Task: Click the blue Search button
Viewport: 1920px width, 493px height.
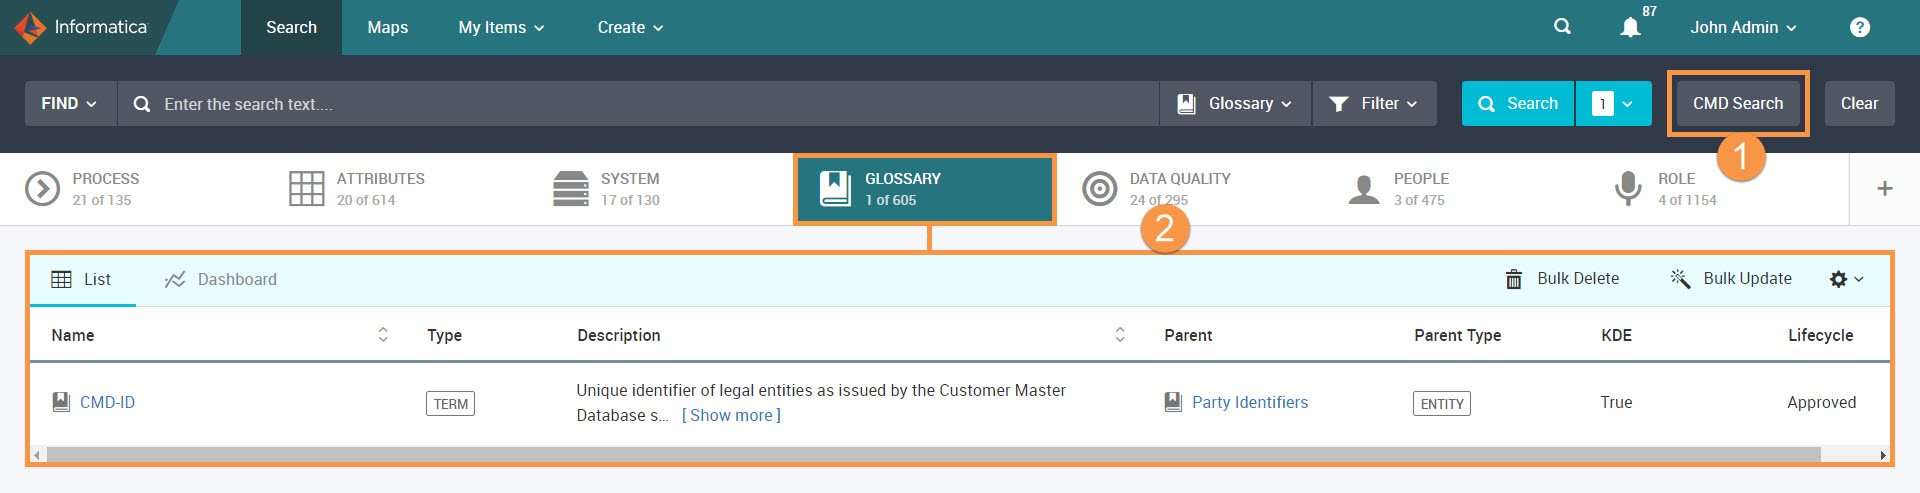Action: [1518, 103]
